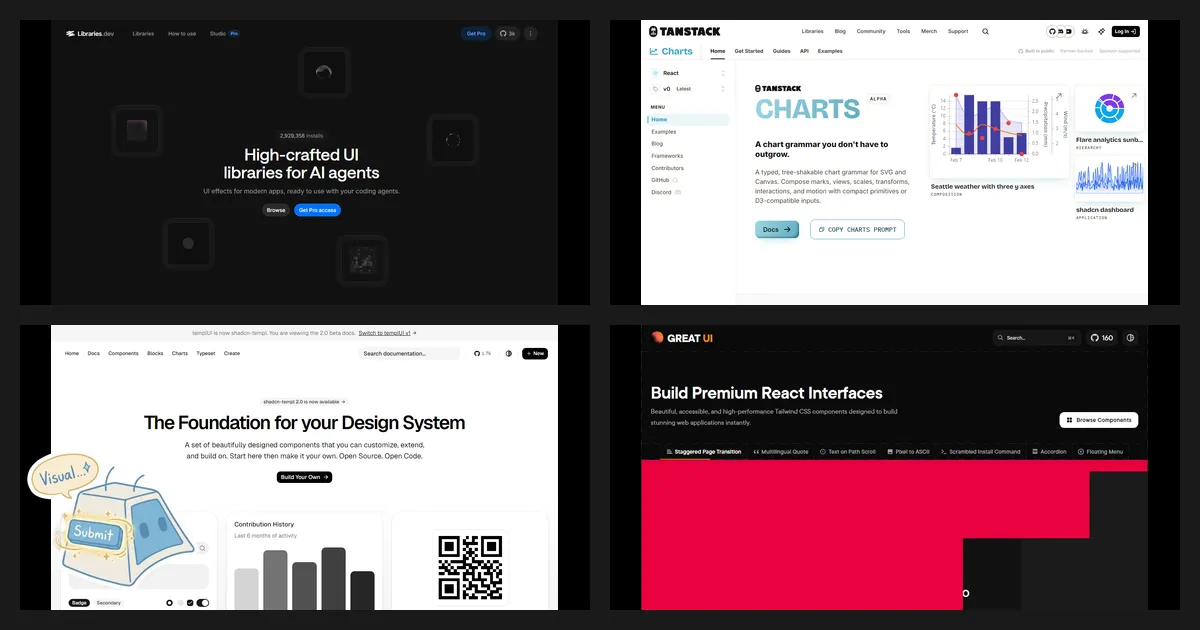The image size is (1200, 630).
Task: Click the Browse button on Libraries.dev
Action: pyautogui.click(x=276, y=210)
